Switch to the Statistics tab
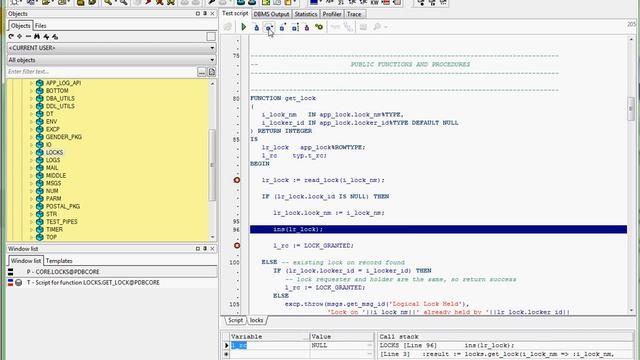 (x=306, y=14)
